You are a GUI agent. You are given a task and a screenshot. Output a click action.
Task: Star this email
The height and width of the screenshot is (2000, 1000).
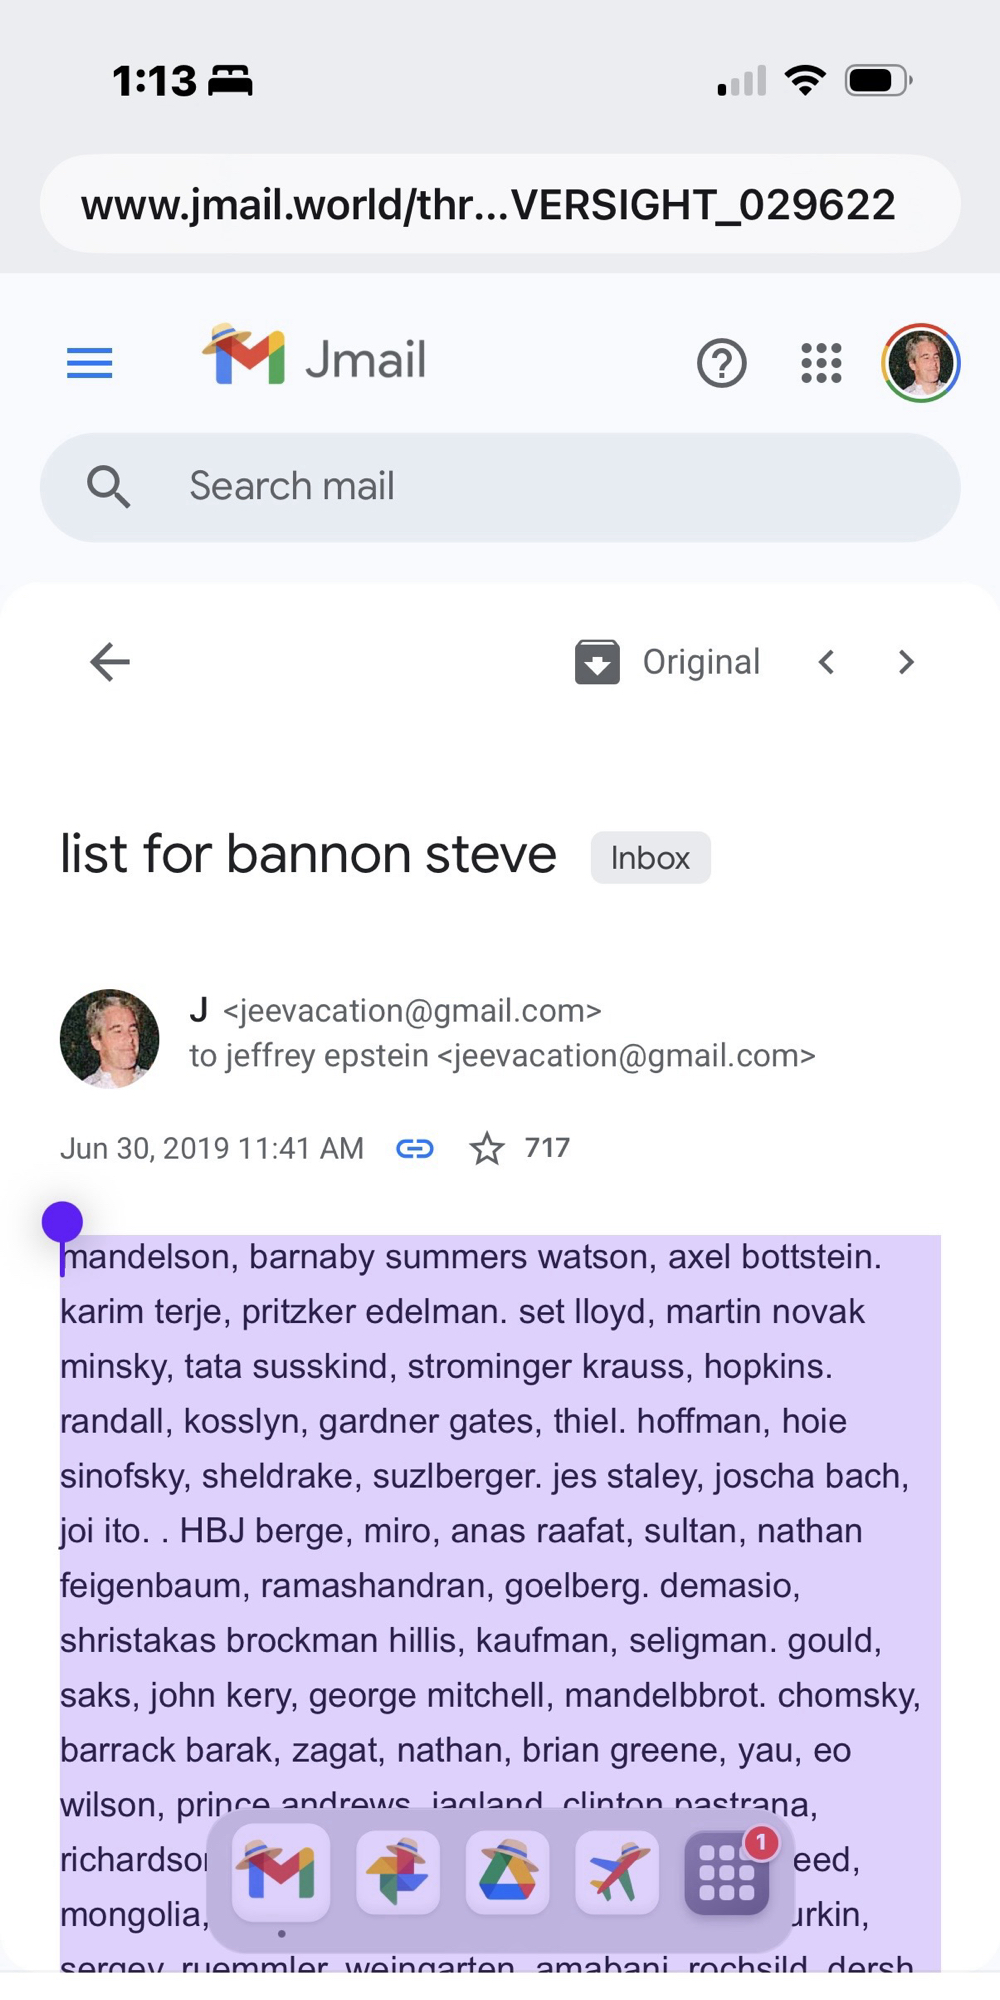[x=487, y=1148]
